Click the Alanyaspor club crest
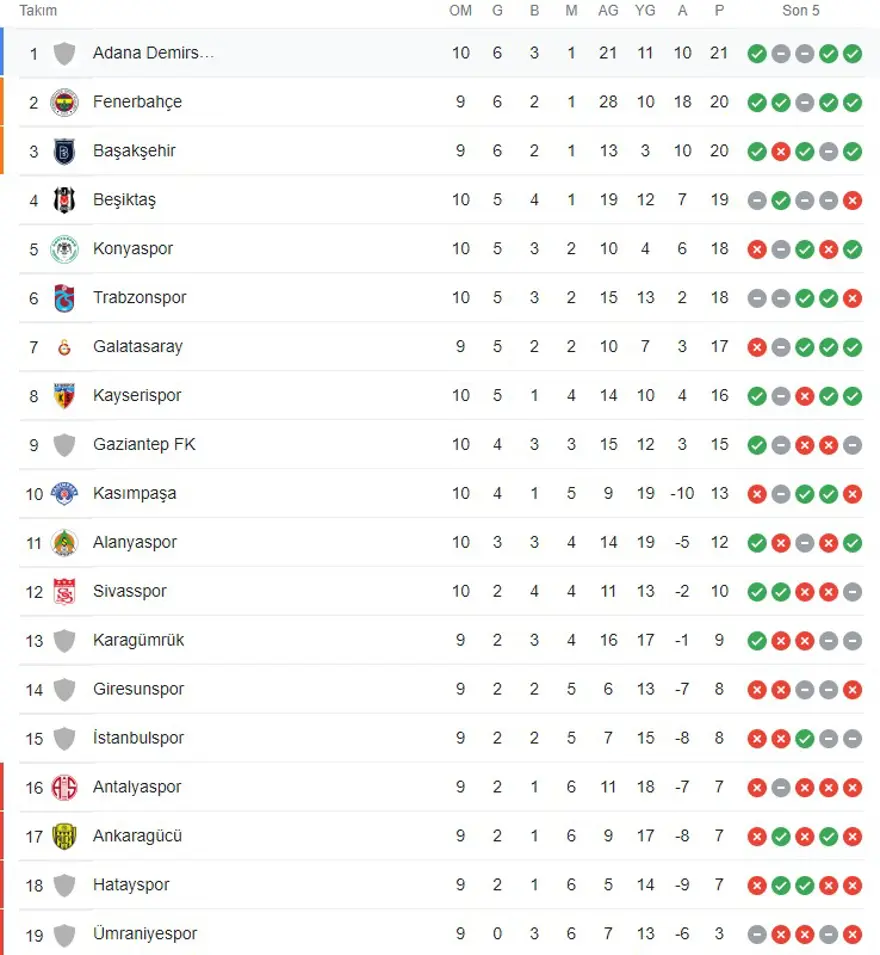 64,542
